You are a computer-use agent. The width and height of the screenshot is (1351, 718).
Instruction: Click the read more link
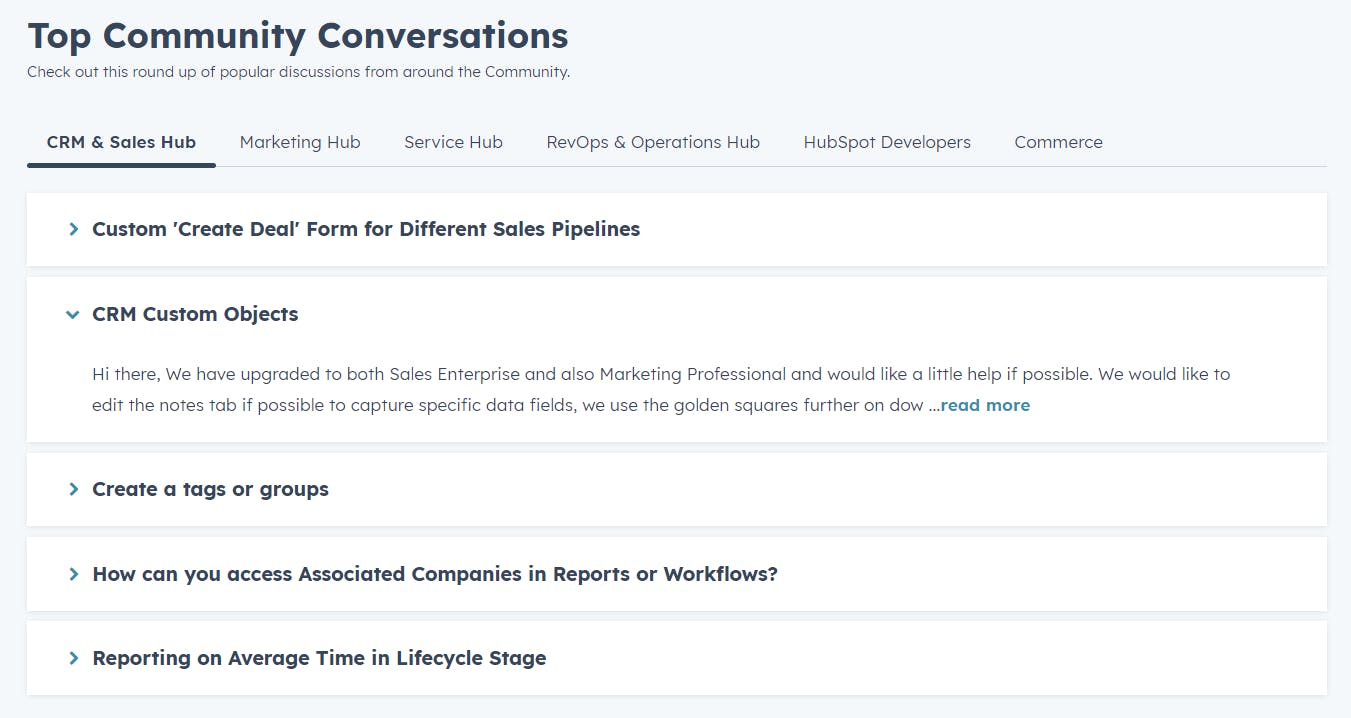pos(985,405)
